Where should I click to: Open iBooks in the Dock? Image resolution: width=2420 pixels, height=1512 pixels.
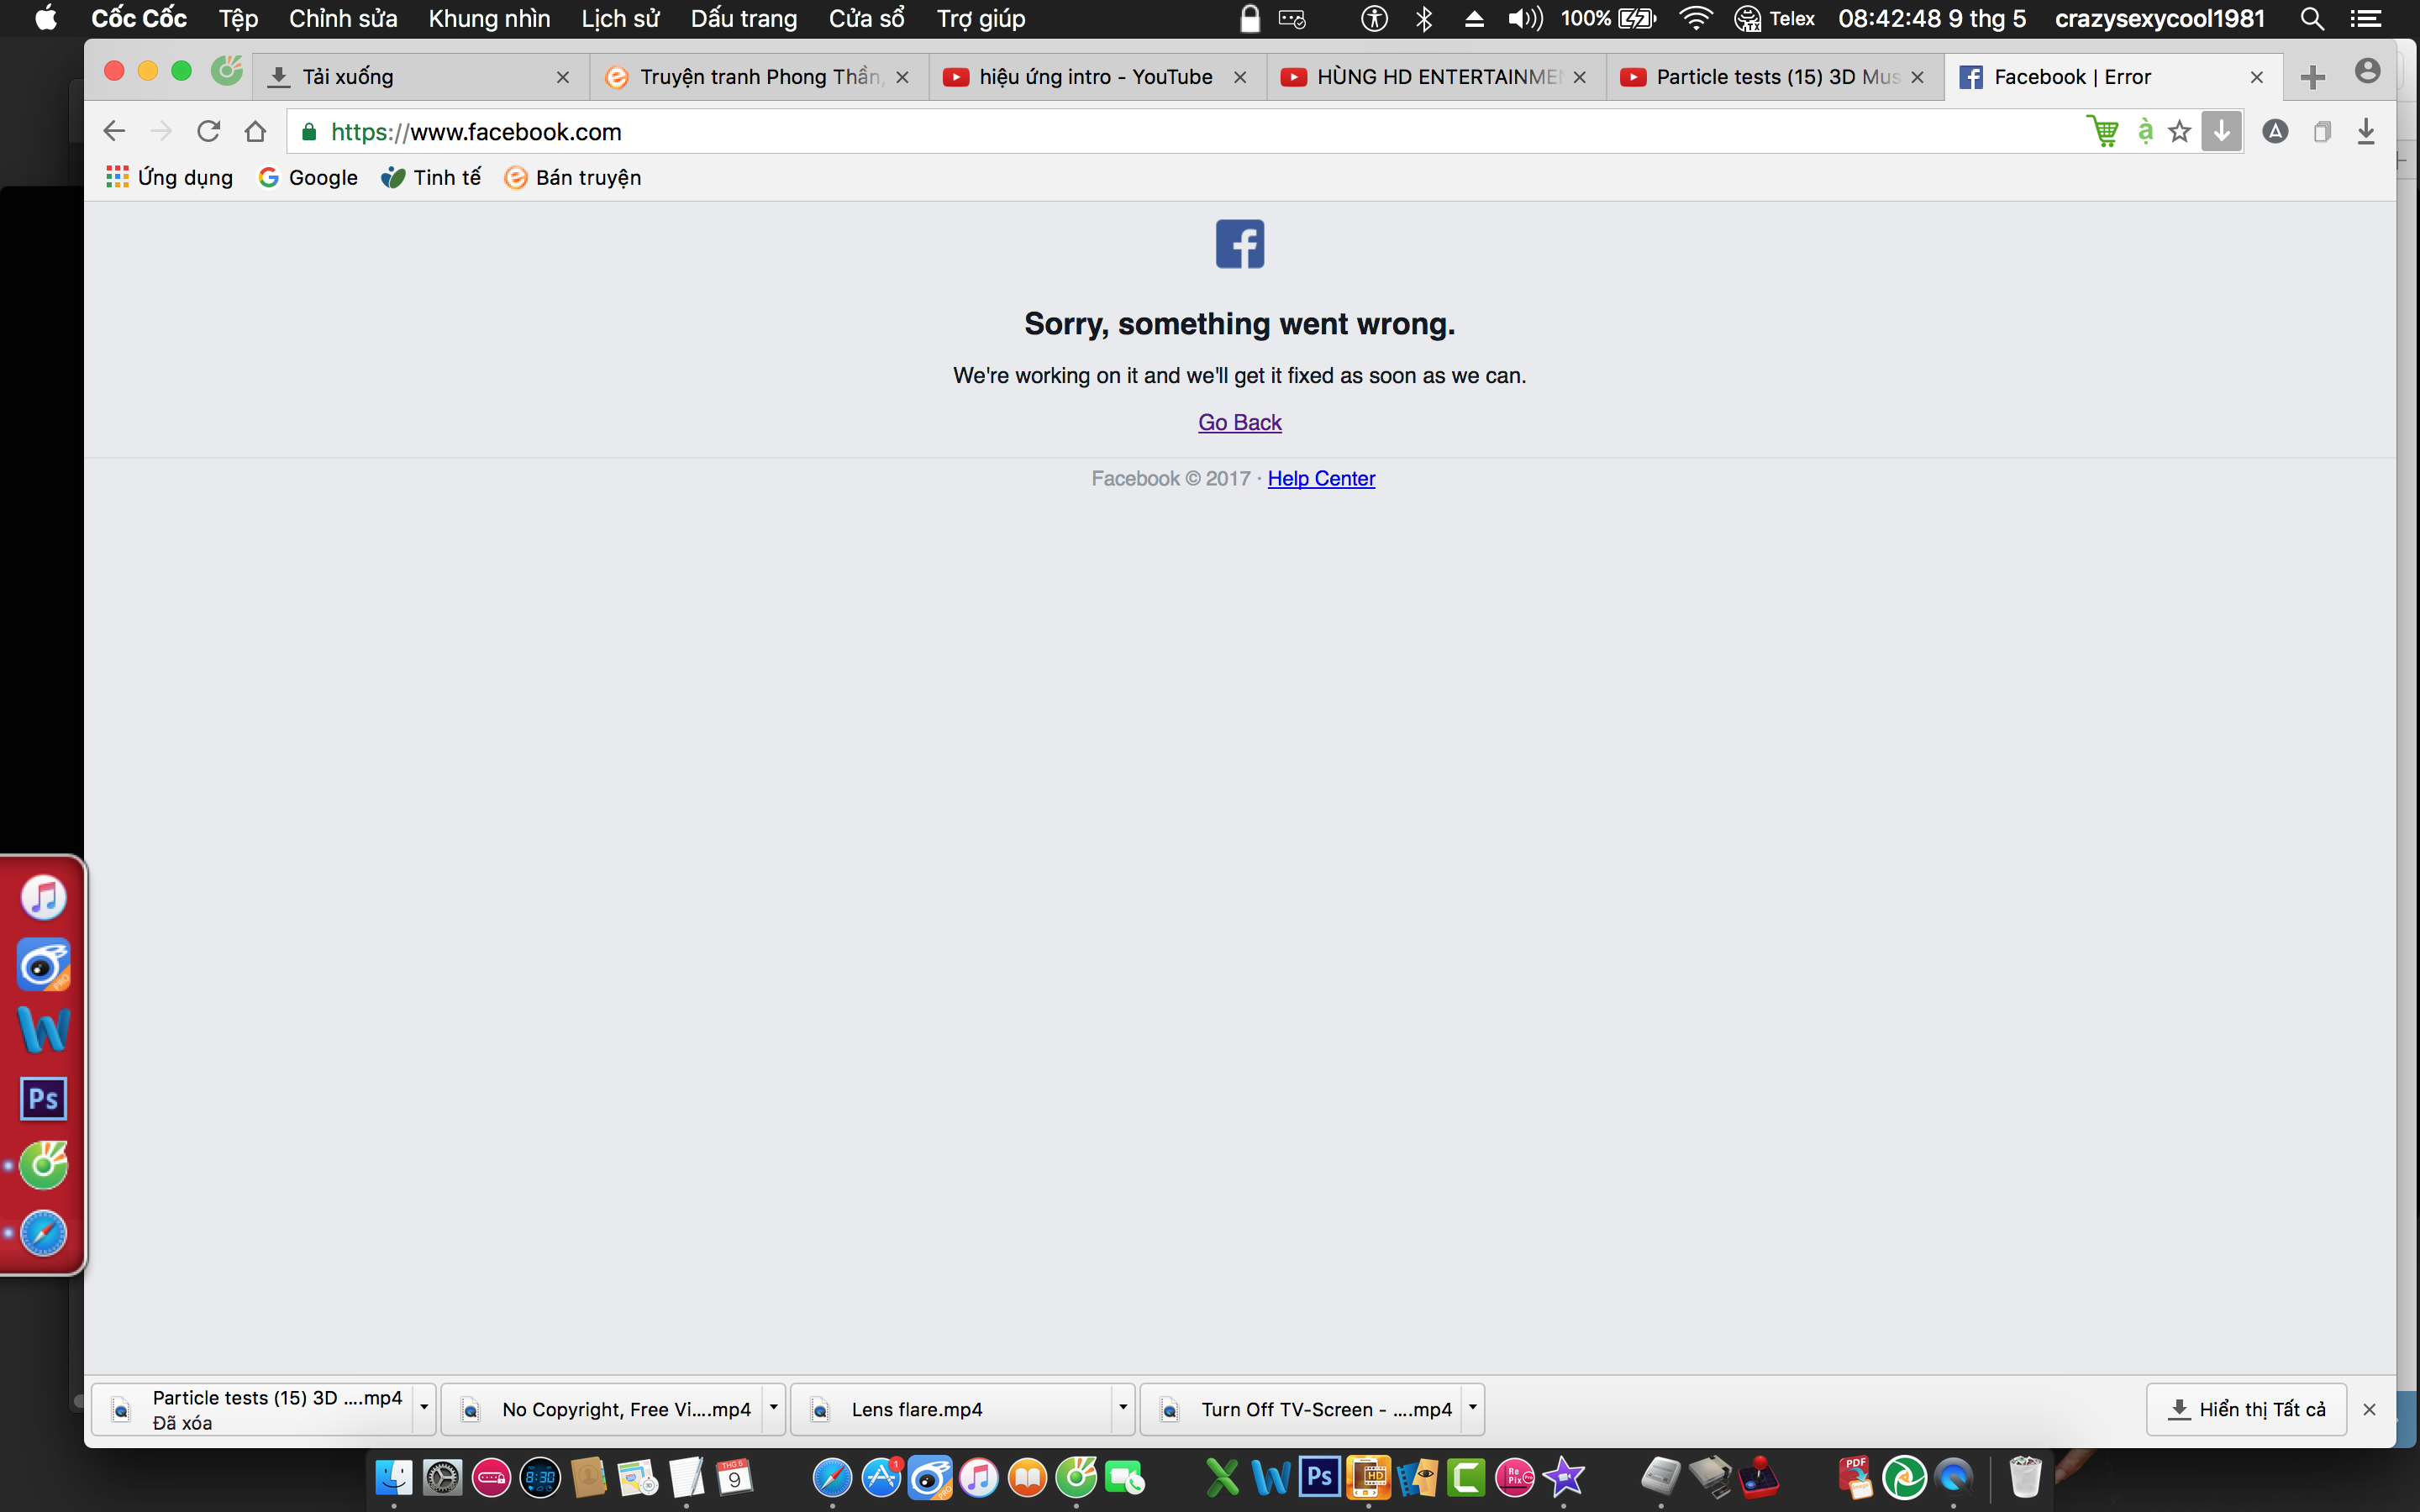click(1027, 1477)
